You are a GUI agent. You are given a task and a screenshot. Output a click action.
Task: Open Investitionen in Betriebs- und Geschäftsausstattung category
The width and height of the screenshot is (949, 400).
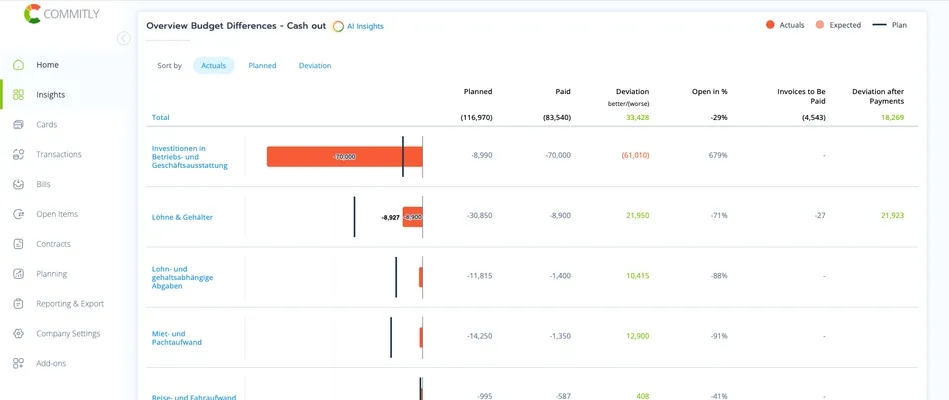pyautogui.click(x=189, y=157)
